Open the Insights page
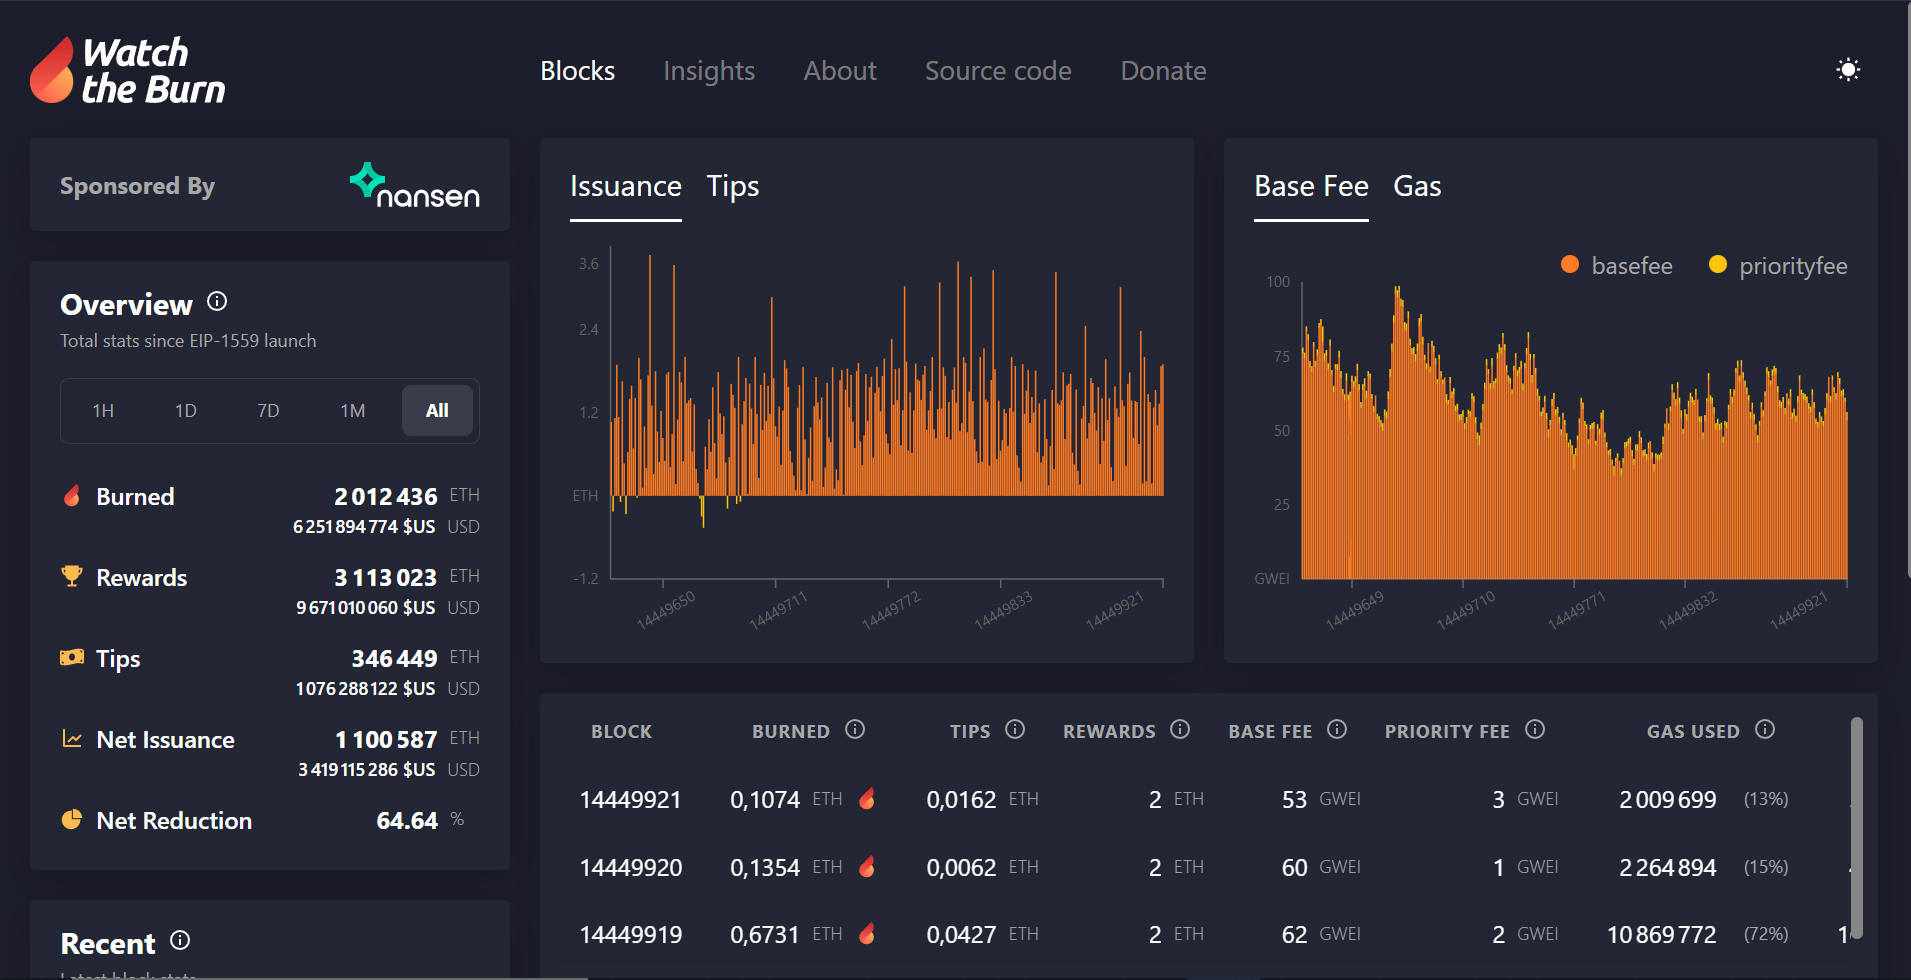The height and width of the screenshot is (980, 1911). coord(709,71)
